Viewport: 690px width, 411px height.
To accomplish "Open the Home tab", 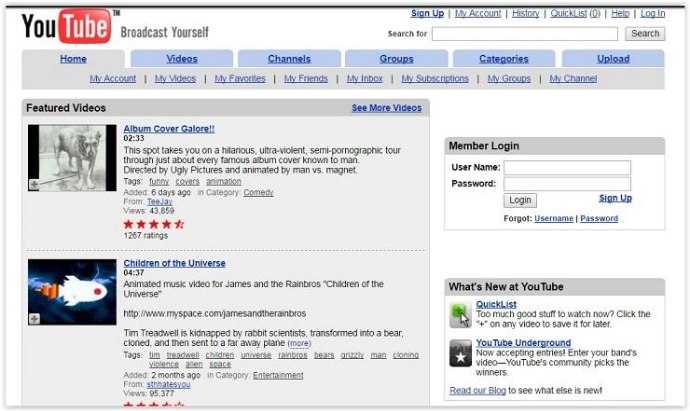I will coord(73,59).
